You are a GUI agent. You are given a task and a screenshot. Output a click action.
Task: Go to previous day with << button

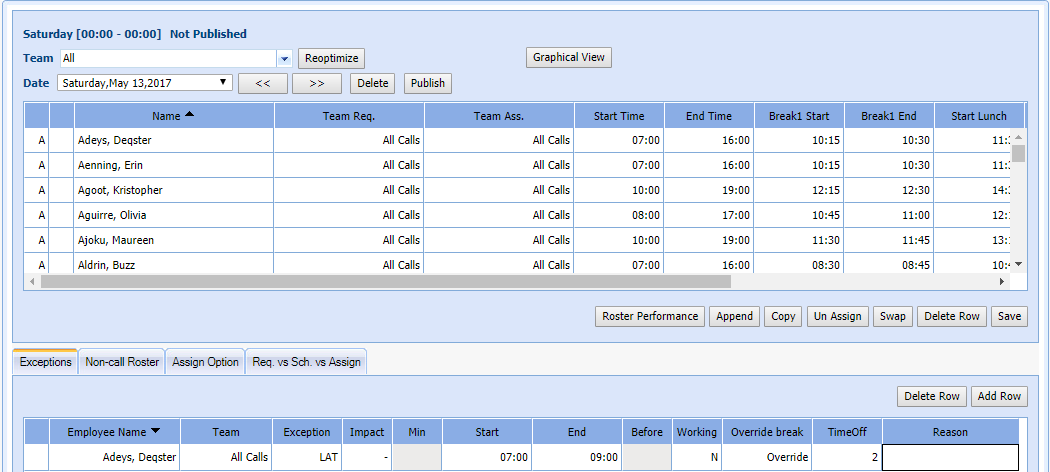[x=263, y=84]
